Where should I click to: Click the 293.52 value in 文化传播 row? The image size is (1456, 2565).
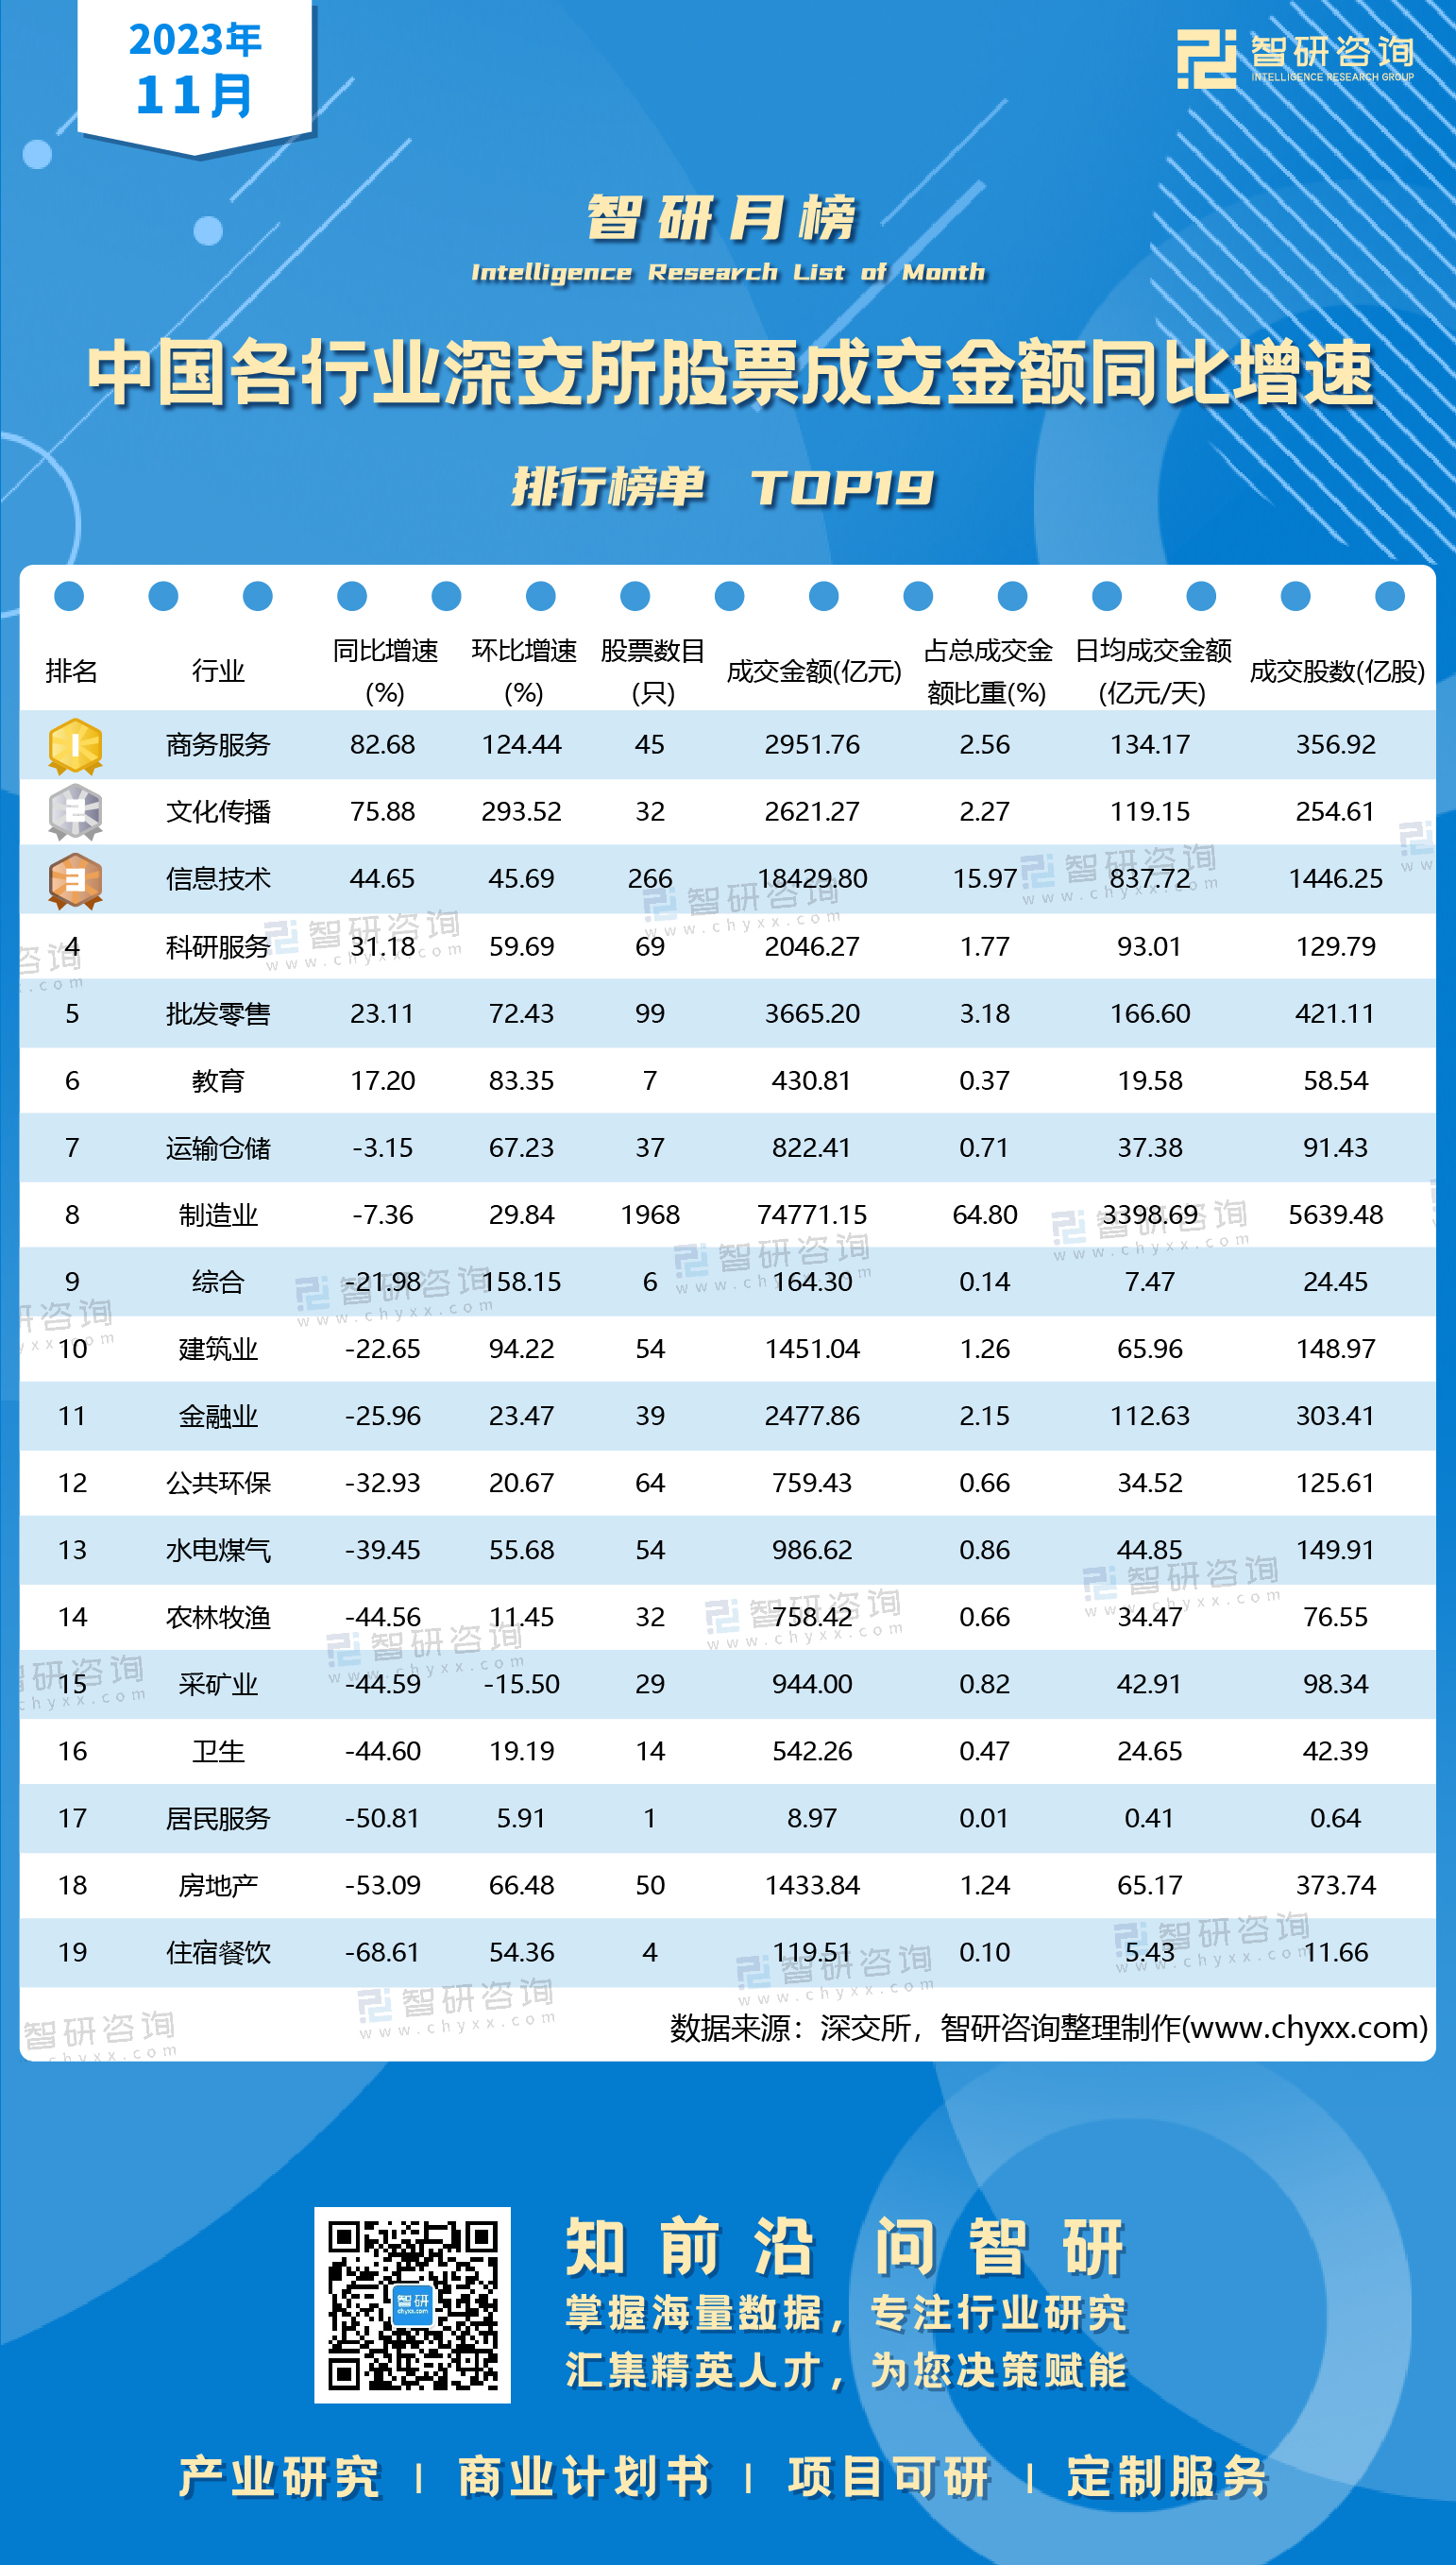(522, 812)
